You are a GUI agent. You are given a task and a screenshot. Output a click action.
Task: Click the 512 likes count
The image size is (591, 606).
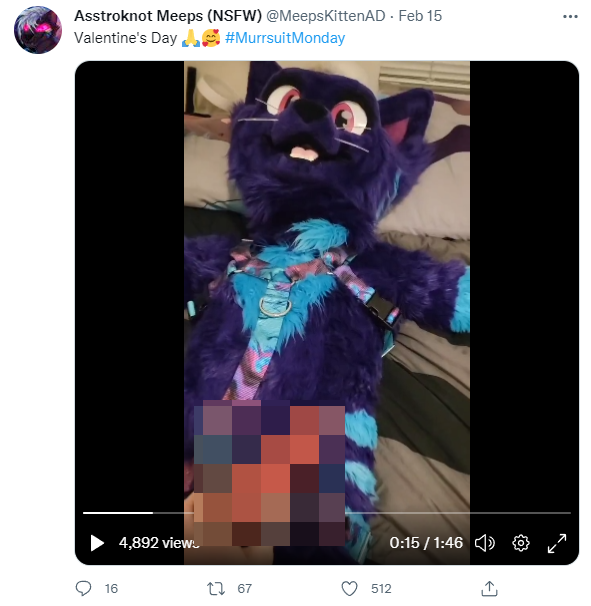pos(381,588)
